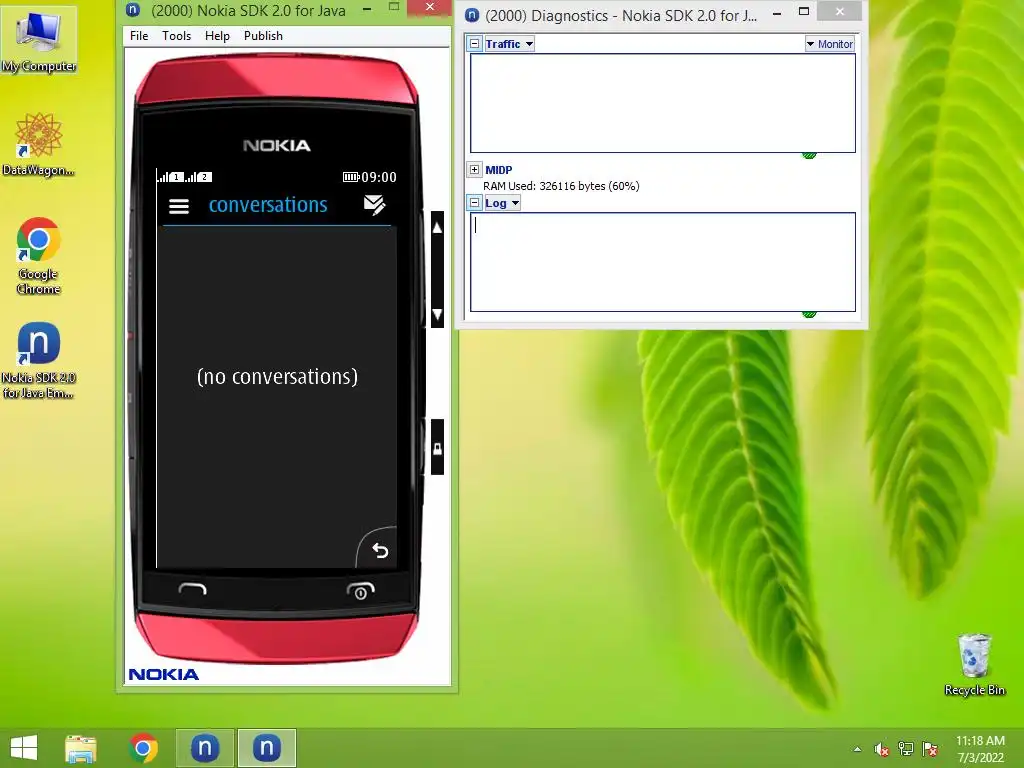Click inside the Traffic output area
Image resolution: width=1024 pixels, height=768 pixels.
click(663, 103)
